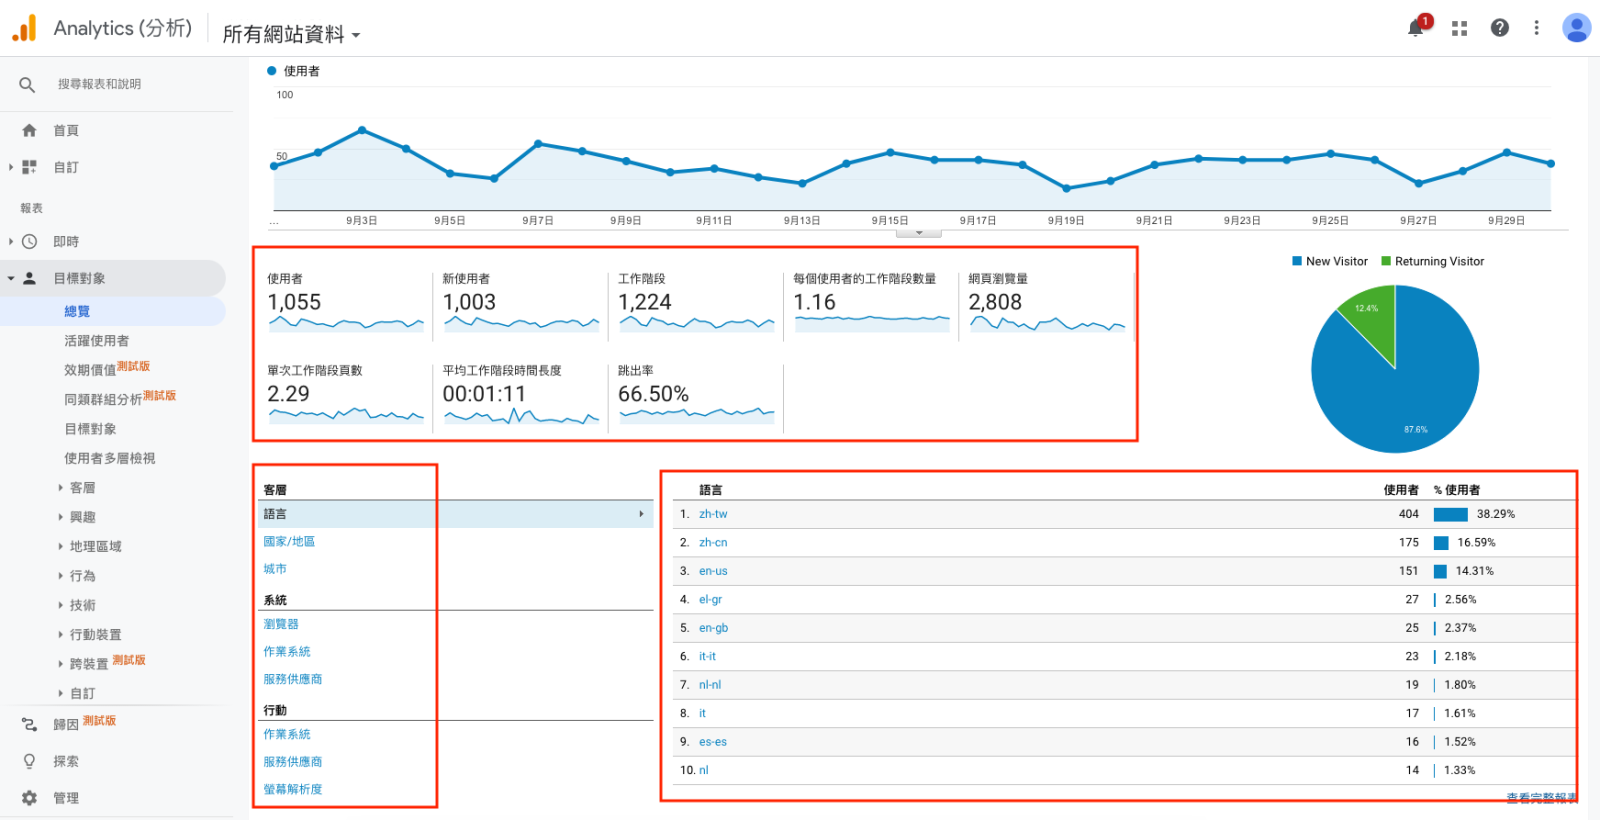Screen dimensions: 1600x820
Task: Open the three-dot more options menu
Action: (1536, 28)
